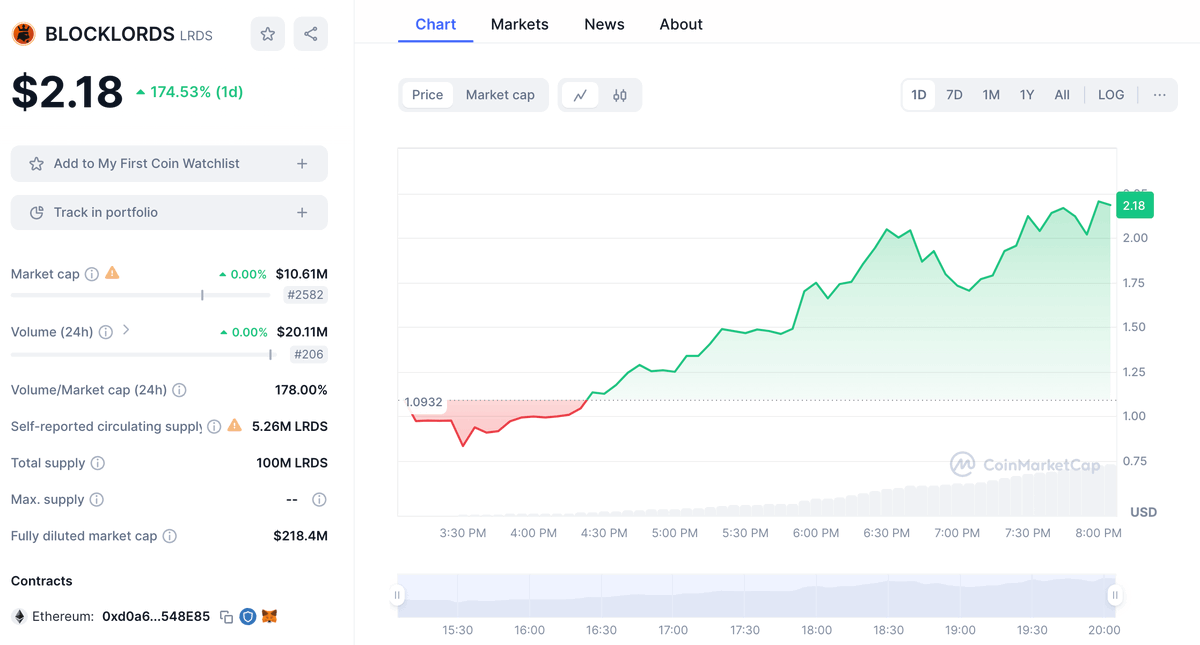
Task: Click the Market cap warning triangle
Action: [x=112, y=272]
